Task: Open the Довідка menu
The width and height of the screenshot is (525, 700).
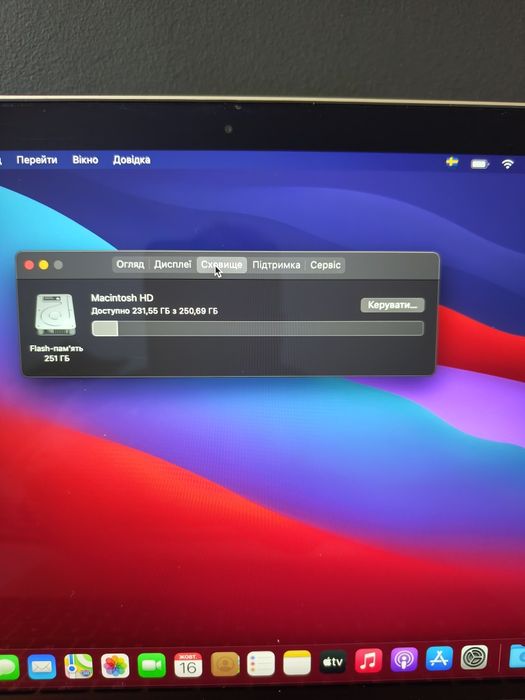Action: [131, 160]
